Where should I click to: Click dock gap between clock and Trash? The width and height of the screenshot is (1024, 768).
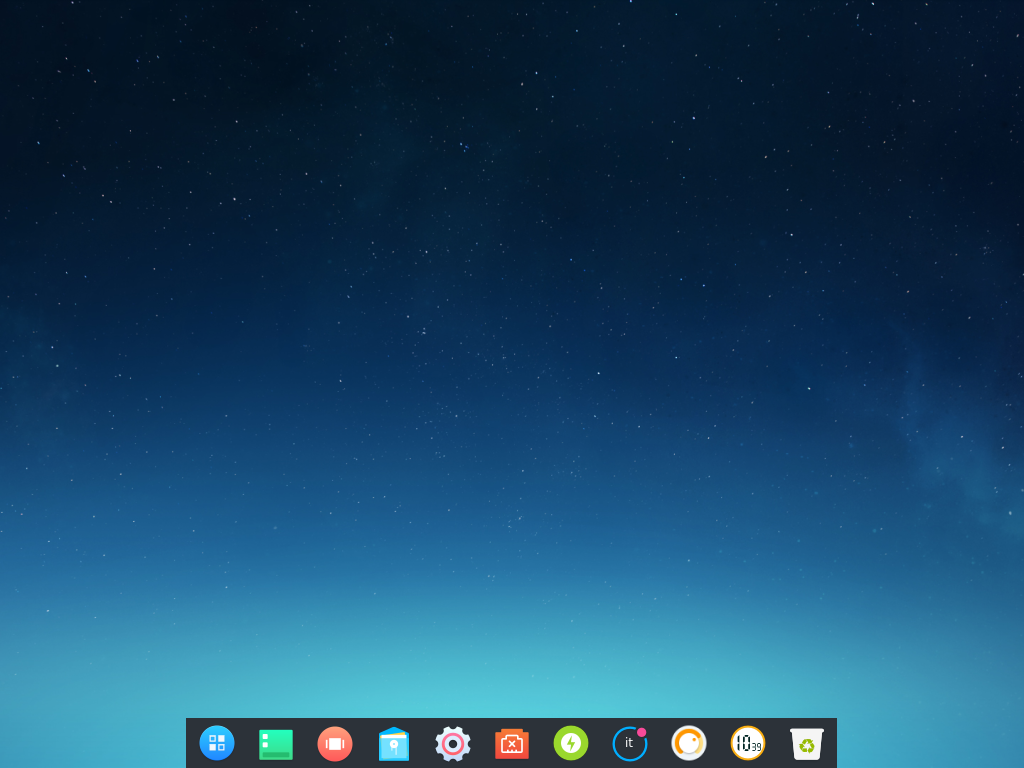[777, 744]
